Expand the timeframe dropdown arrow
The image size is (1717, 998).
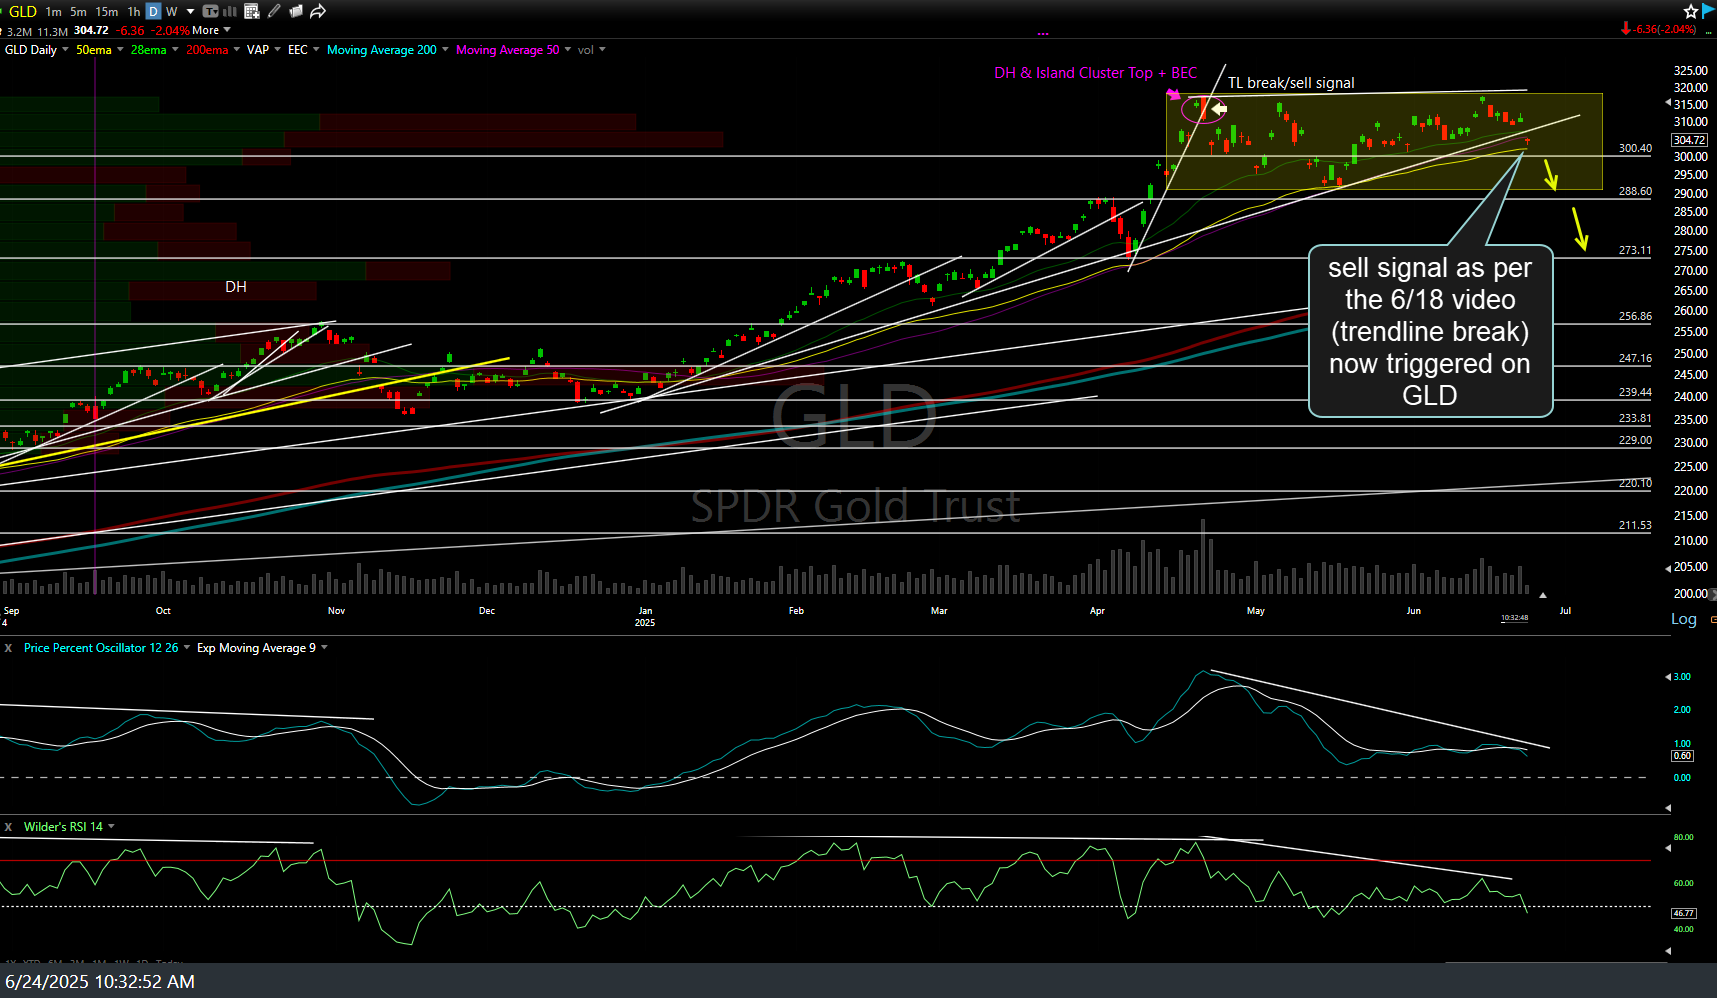coord(190,12)
